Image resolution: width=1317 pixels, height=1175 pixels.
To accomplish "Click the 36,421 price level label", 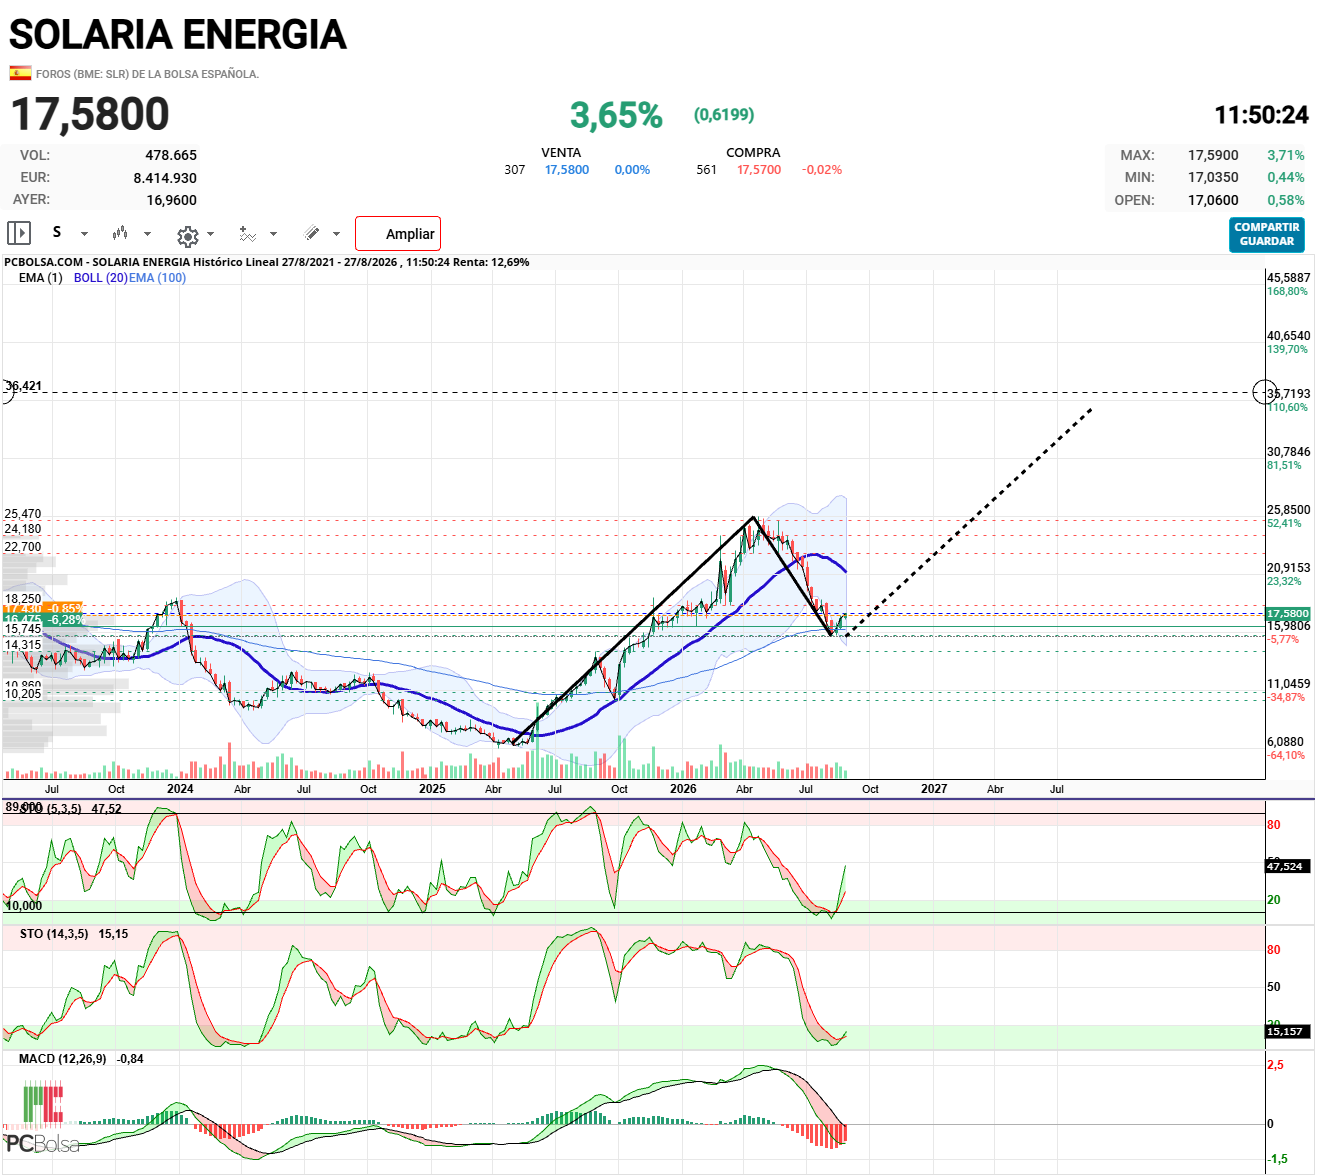I will pos(24,386).
